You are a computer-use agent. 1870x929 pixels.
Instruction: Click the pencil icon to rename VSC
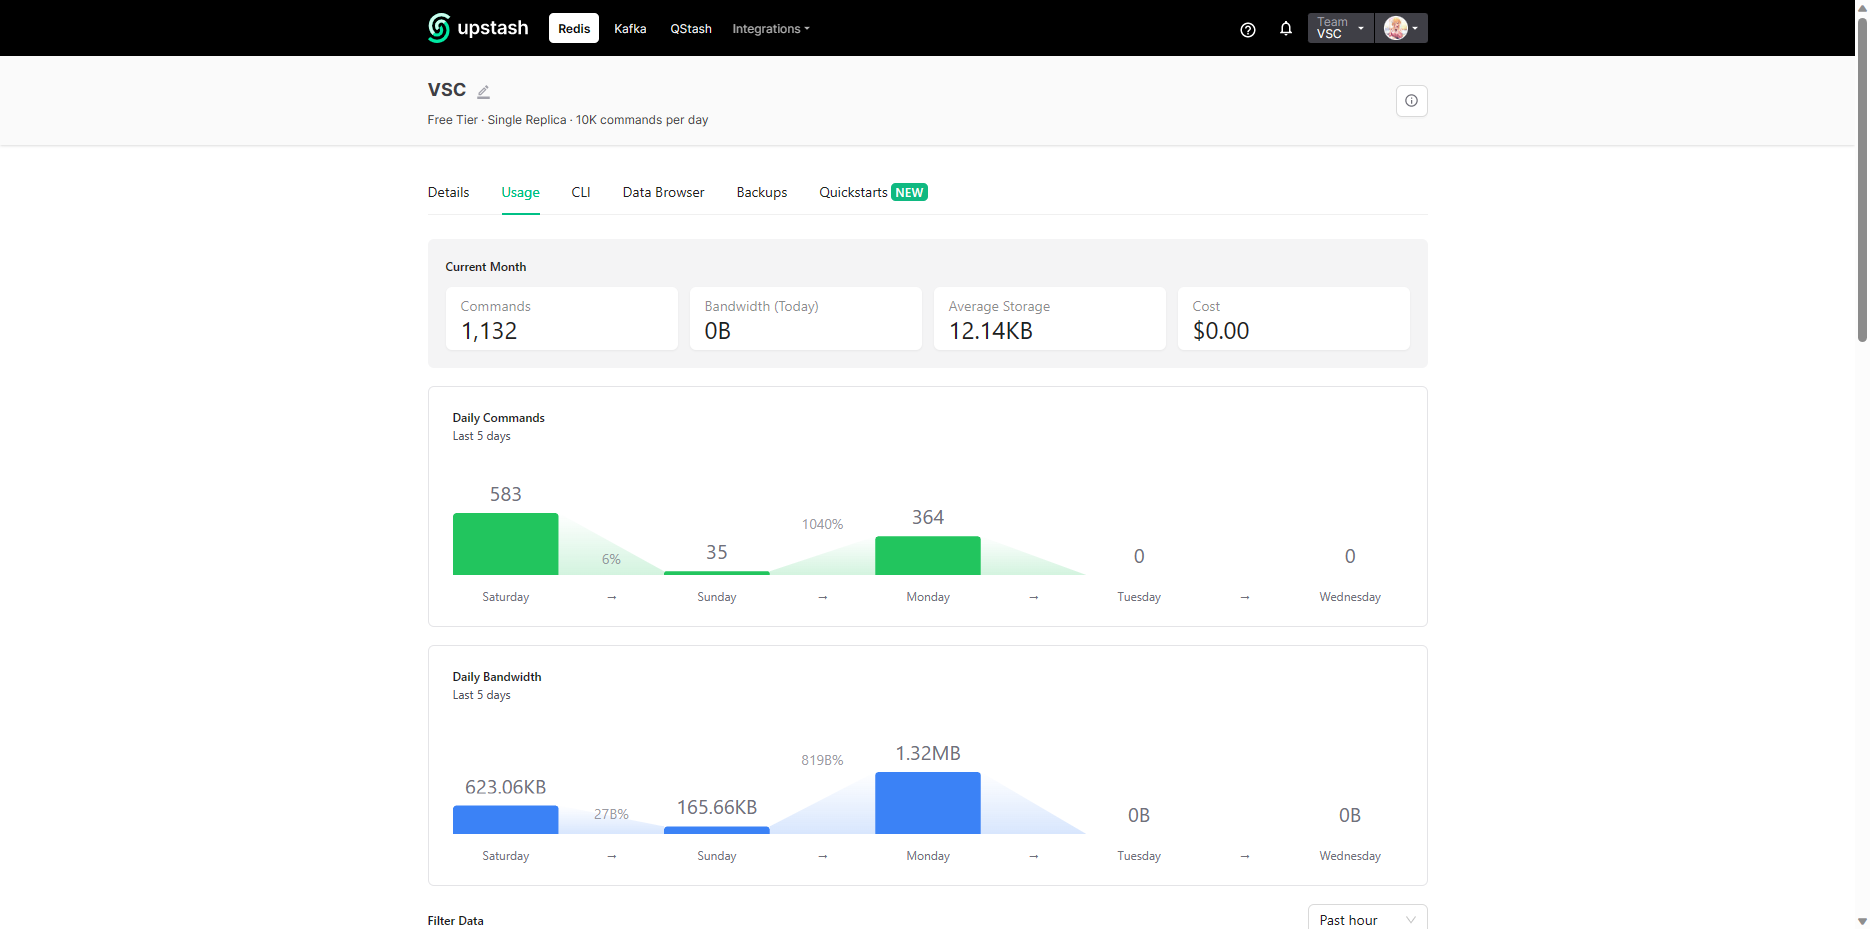[x=483, y=92]
